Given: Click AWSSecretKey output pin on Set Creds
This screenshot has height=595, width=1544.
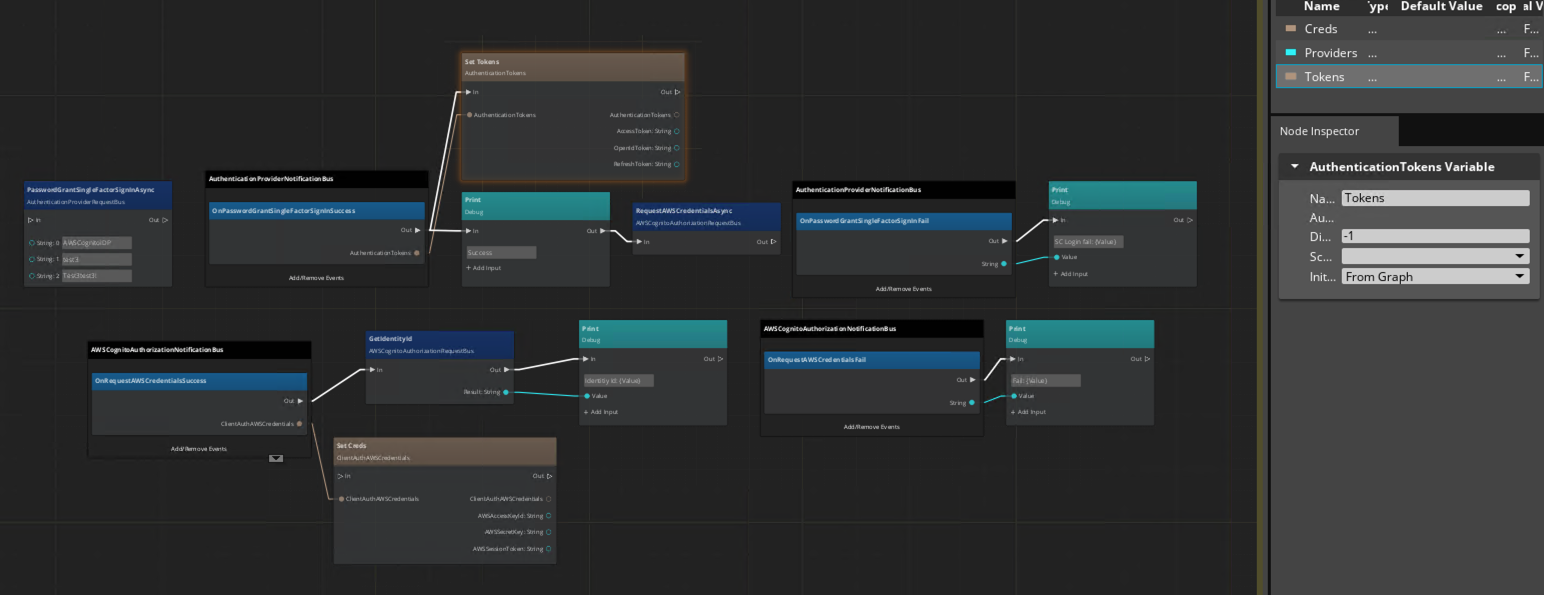Looking at the screenshot, I should (x=548, y=532).
